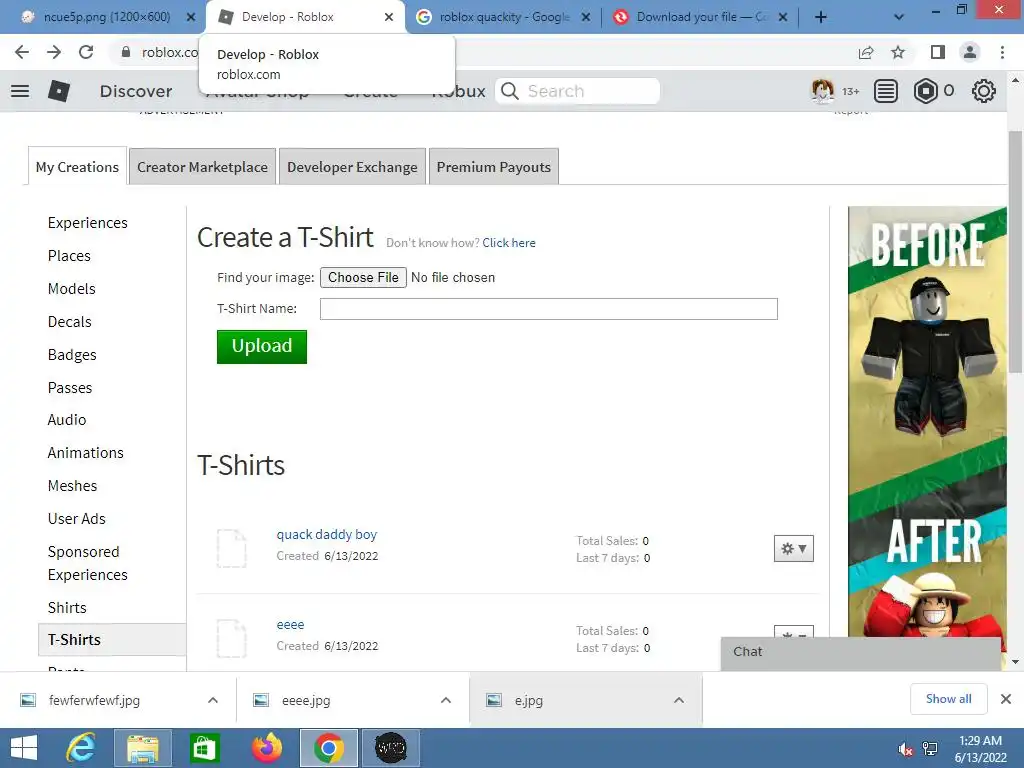Select Audio in left sidebar
The image size is (1024, 768).
67,420
